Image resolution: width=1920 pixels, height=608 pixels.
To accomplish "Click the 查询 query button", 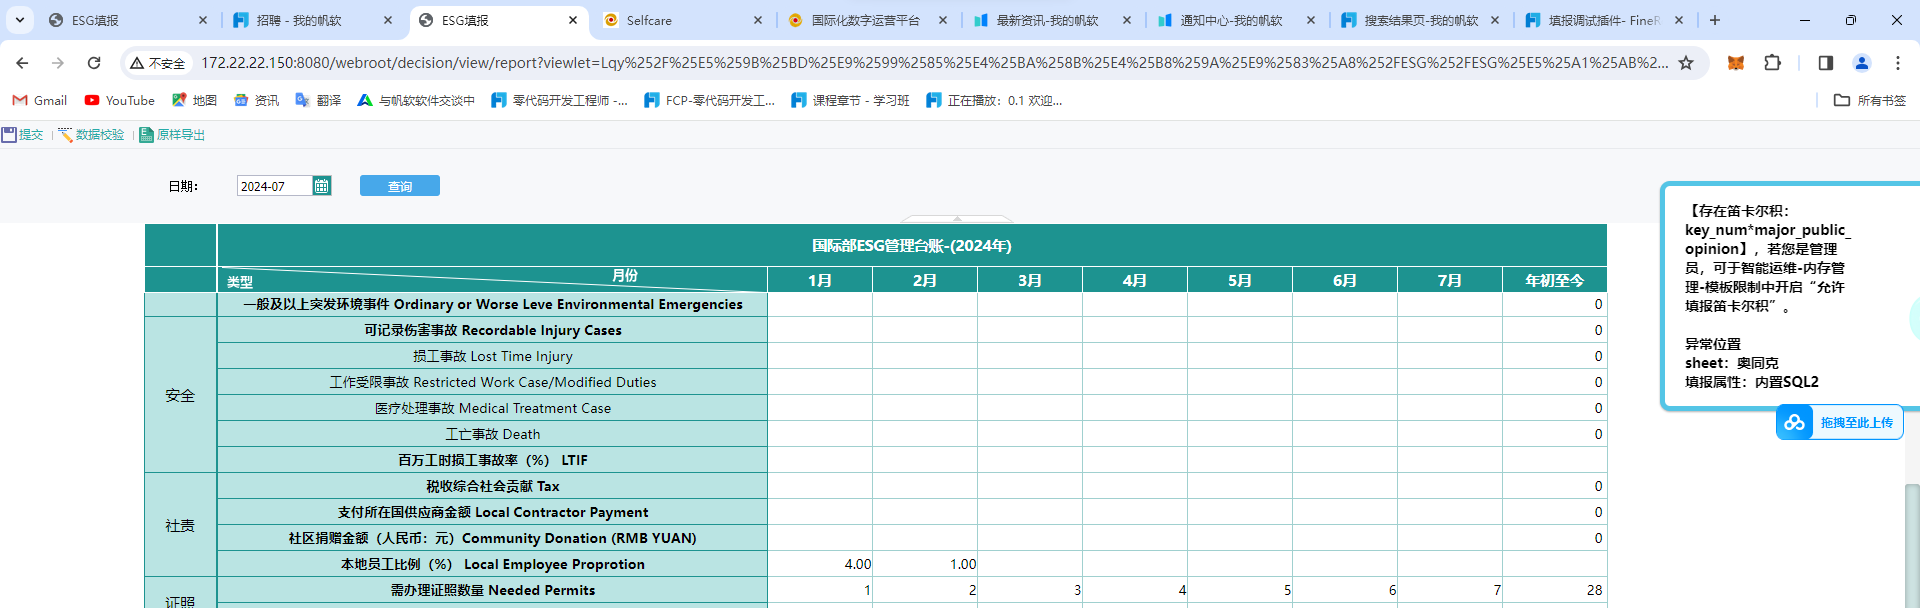I will pos(400,186).
